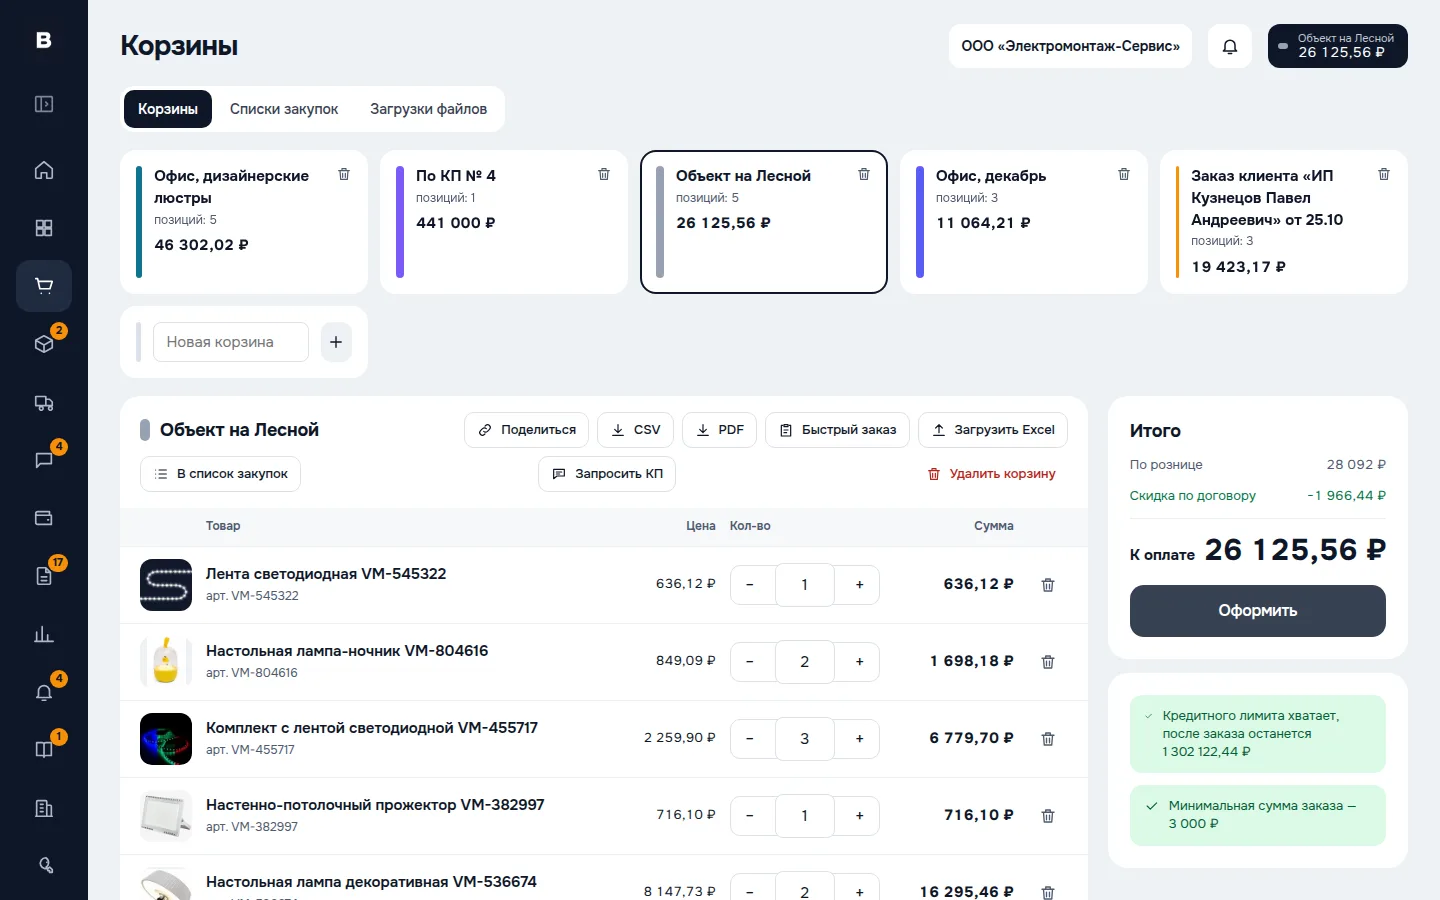This screenshot has width=1440, height=900.
Task: Toggle the sidebar panel icon
Action: (44, 104)
